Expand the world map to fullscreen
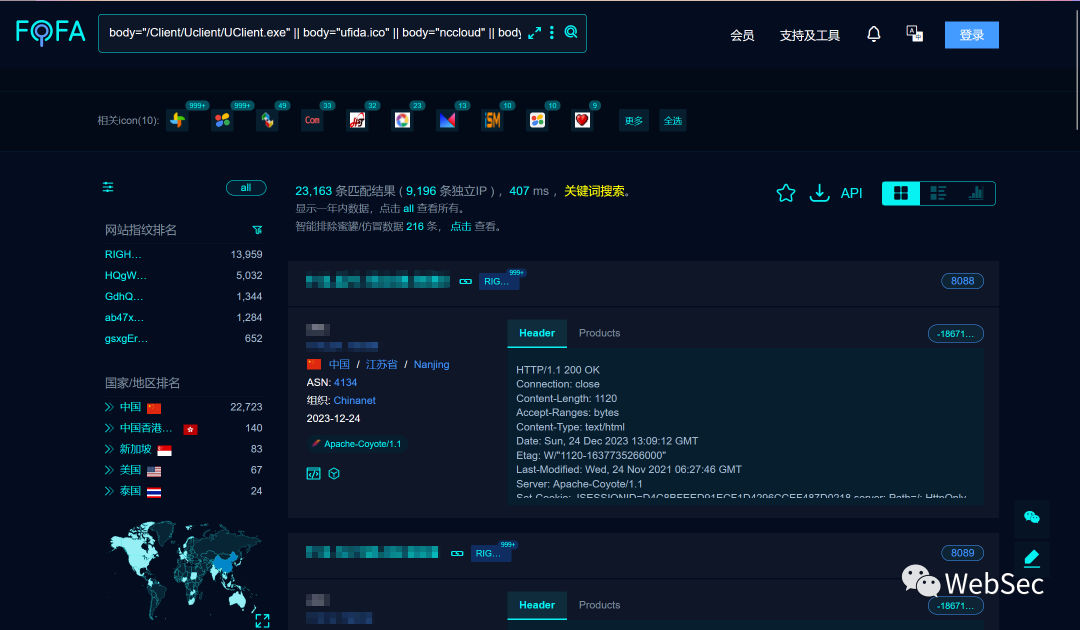1080x630 pixels. pos(262,620)
